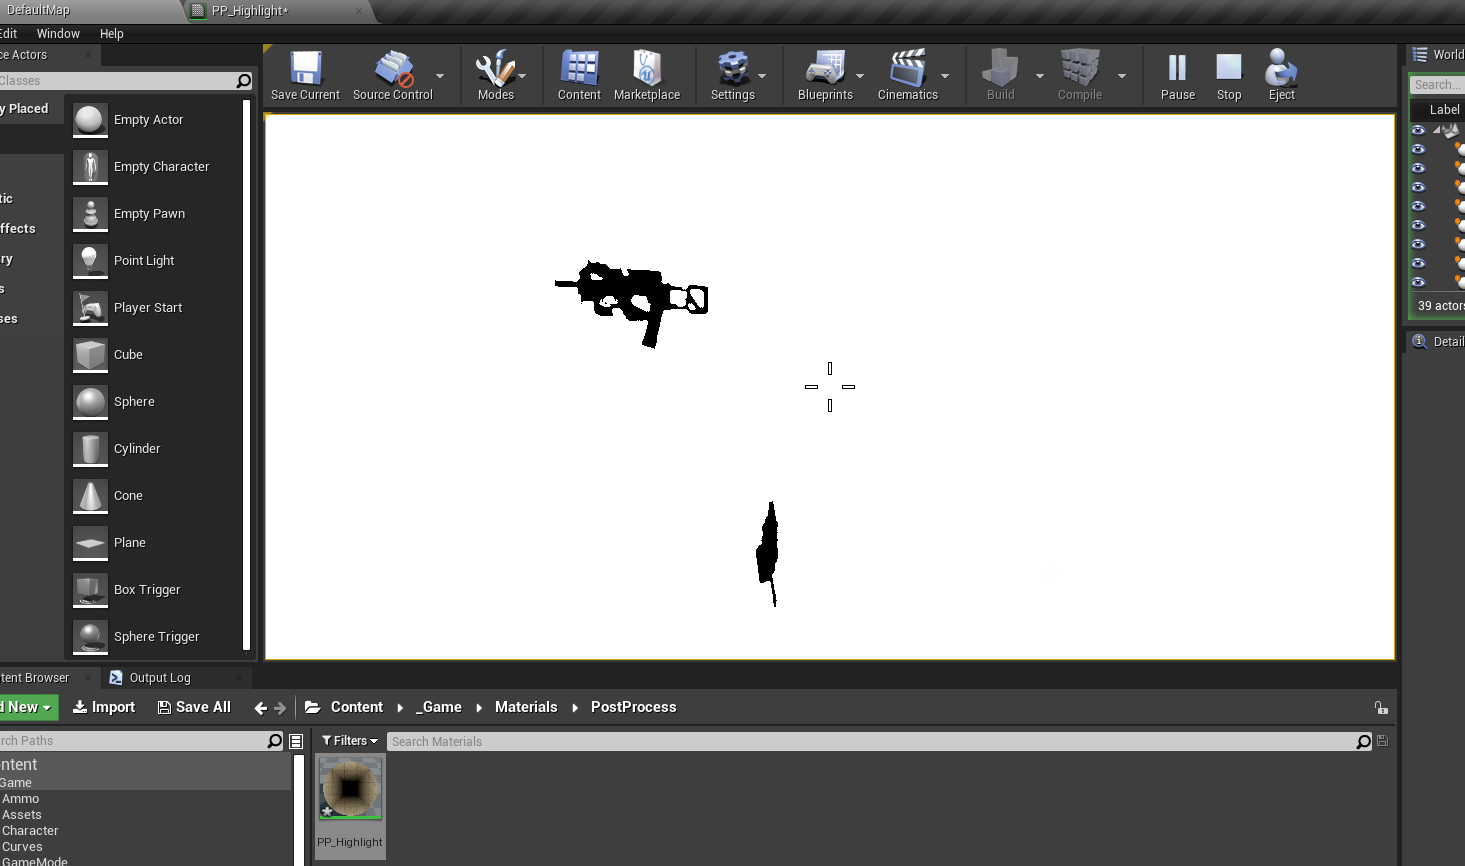
Task: Toggle the sources panel view options icon
Action: (x=296, y=741)
